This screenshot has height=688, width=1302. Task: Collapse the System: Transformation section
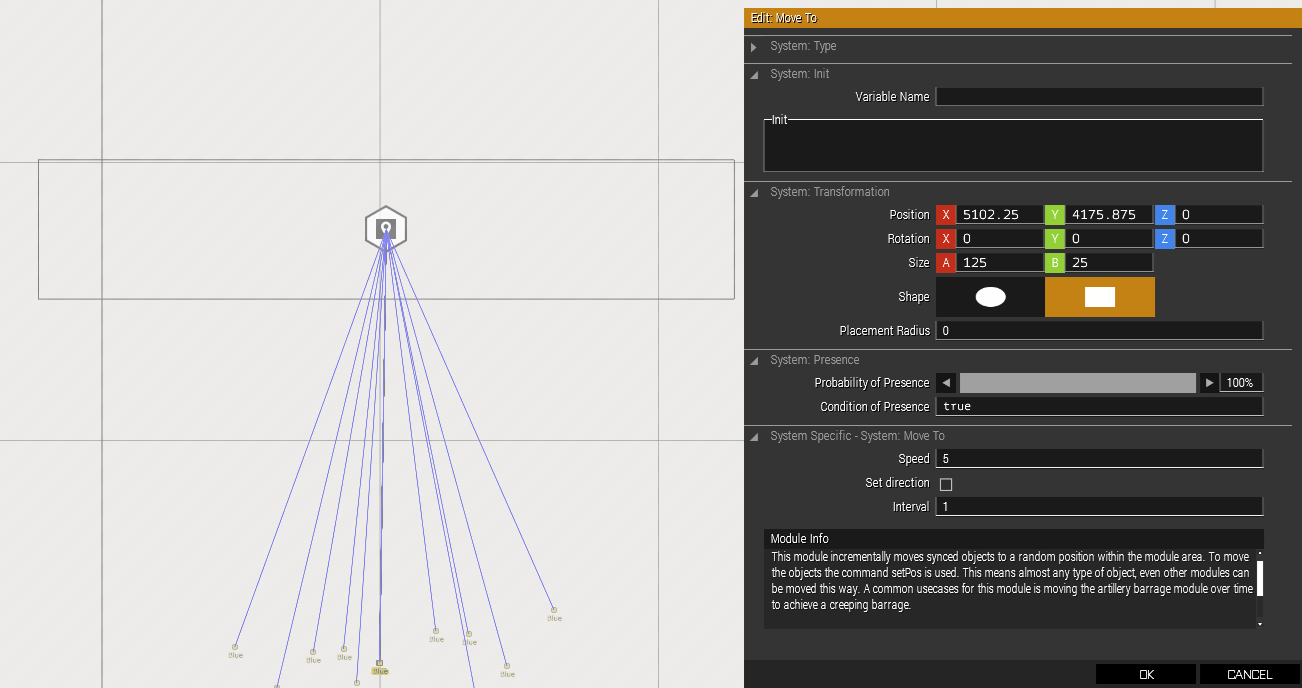(x=753, y=193)
